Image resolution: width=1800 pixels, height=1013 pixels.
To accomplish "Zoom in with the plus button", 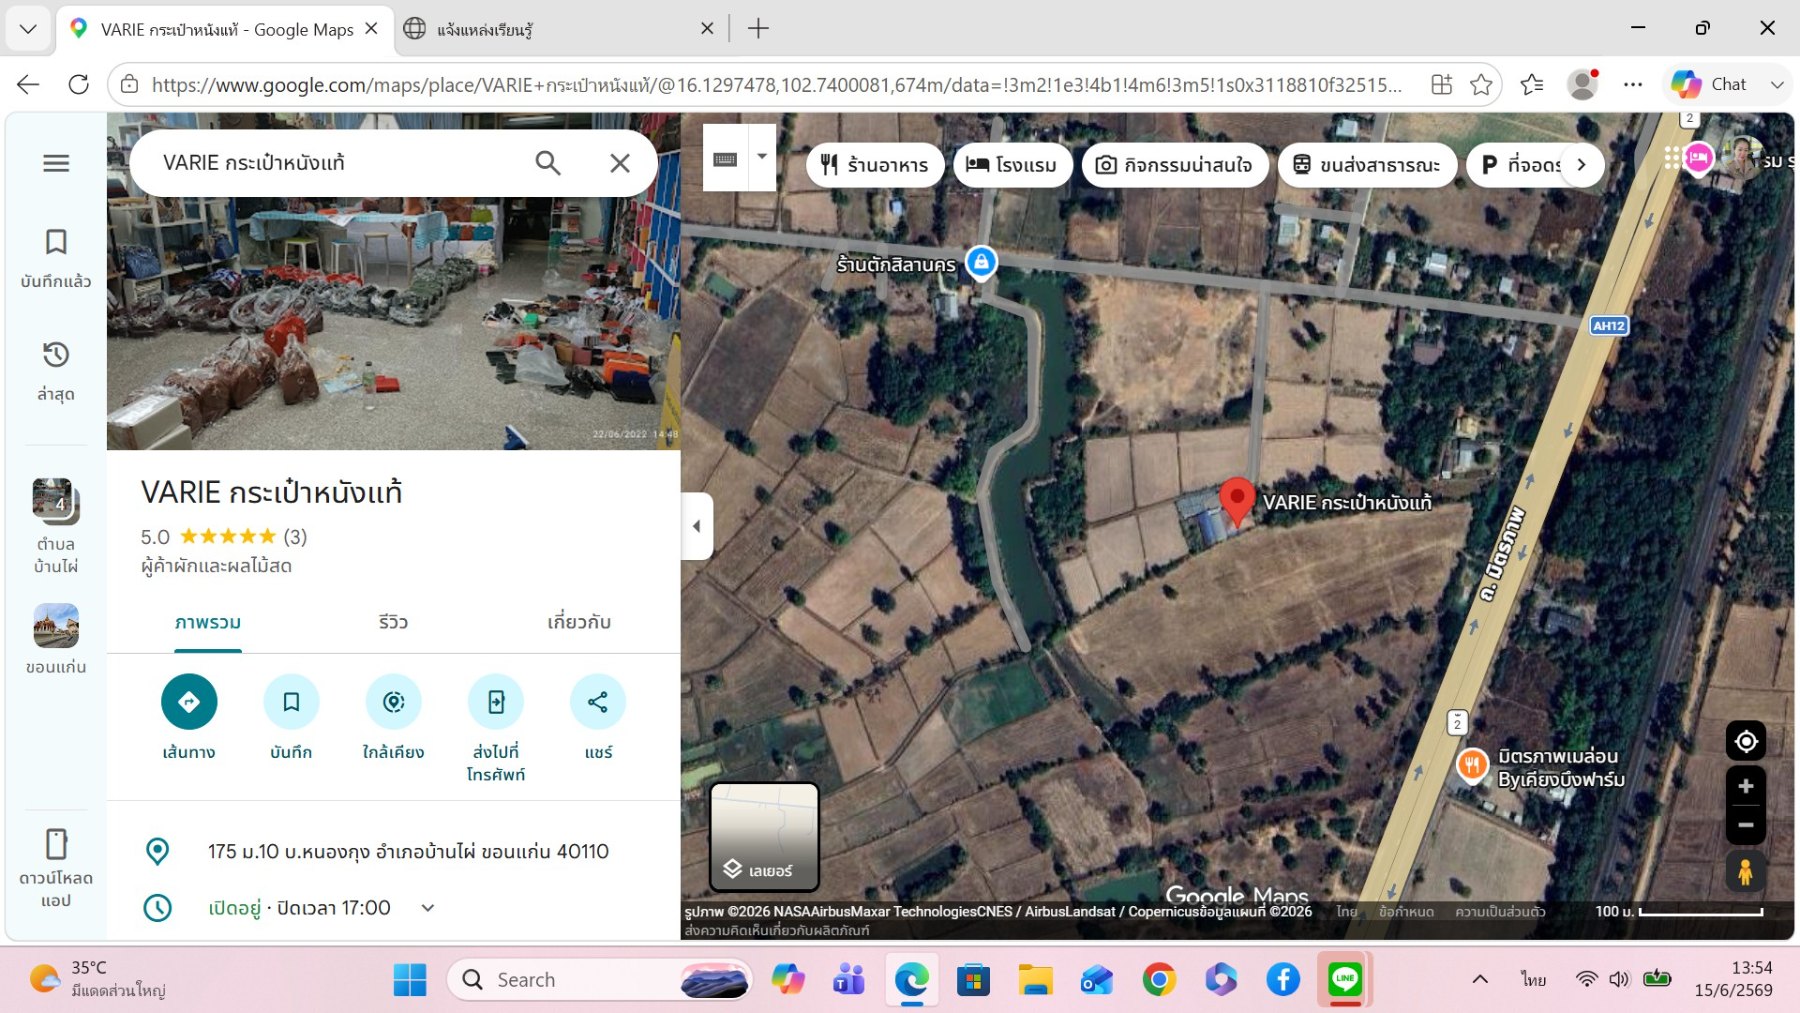I will [x=1746, y=786].
